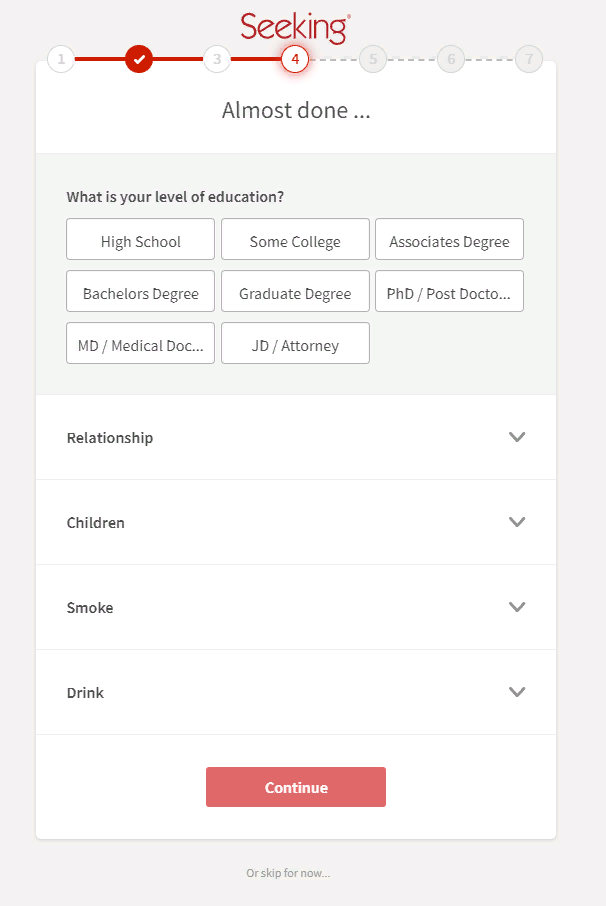Go to step 1 circle
Screen dimensions: 606x906
[61, 59]
